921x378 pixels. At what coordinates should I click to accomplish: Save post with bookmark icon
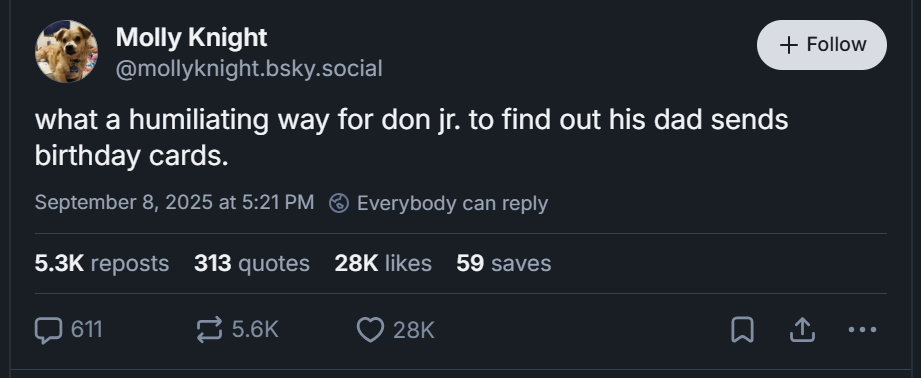click(x=742, y=329)
